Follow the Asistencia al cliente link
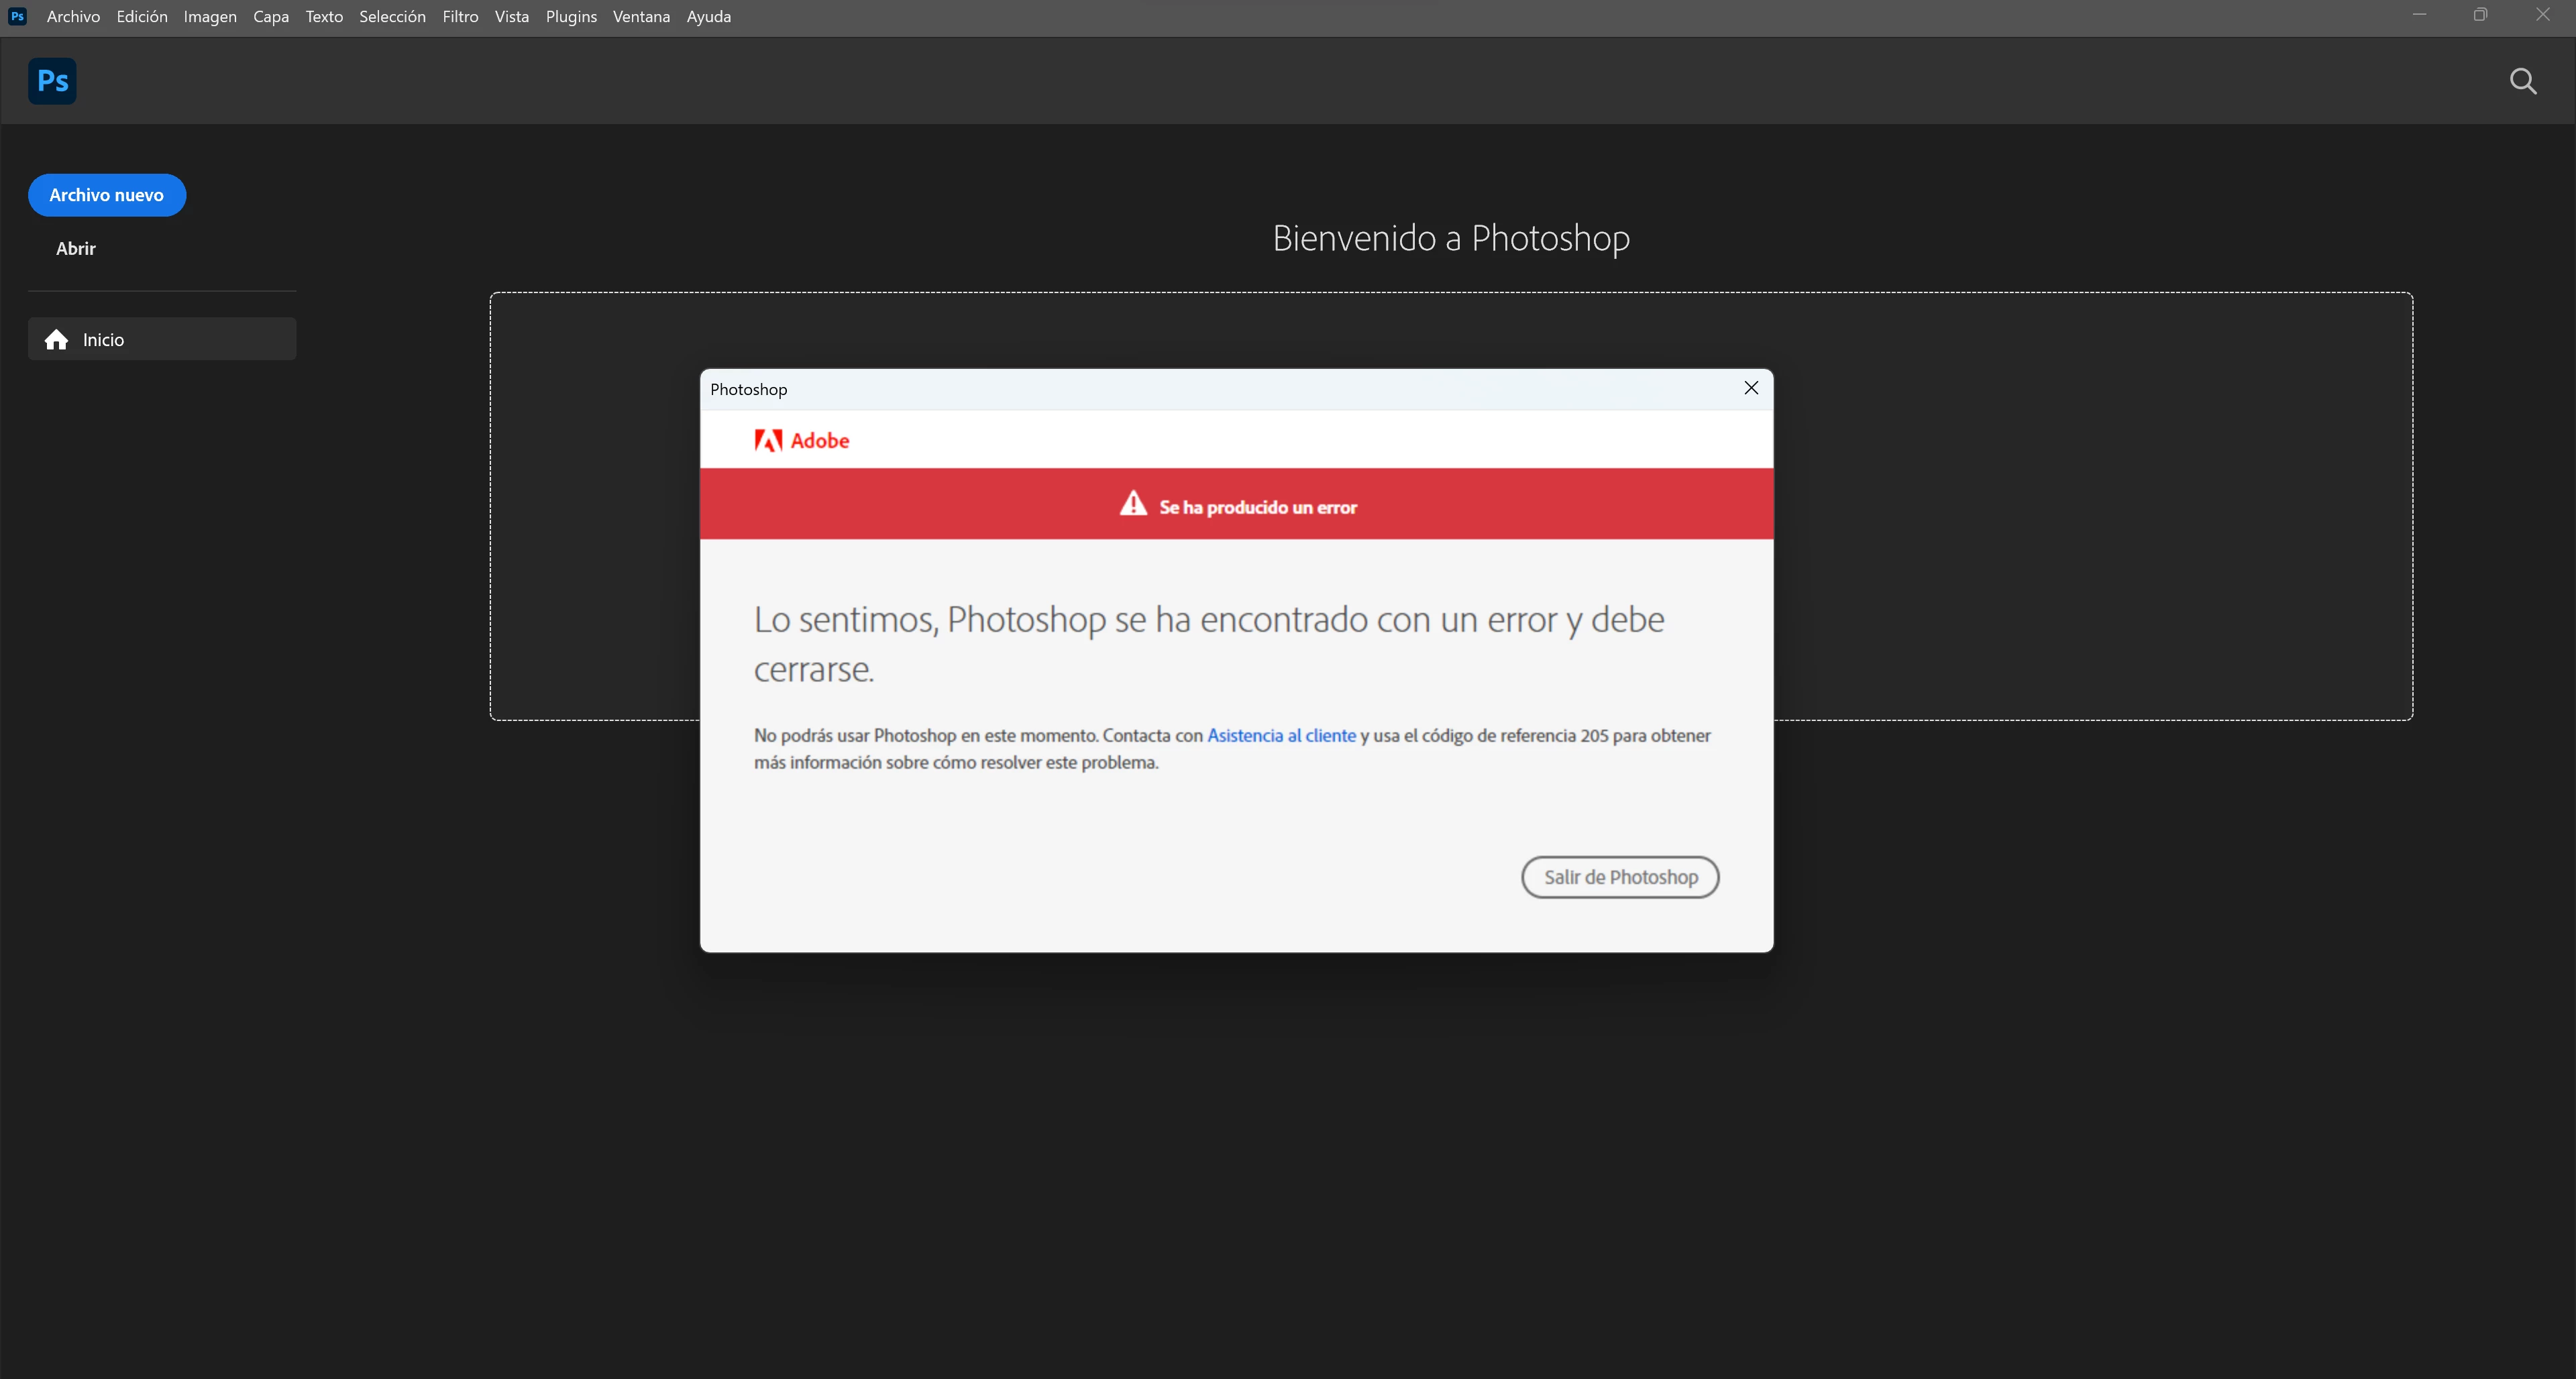The image size is (2576, 1379). click(x=1281, y=735)
